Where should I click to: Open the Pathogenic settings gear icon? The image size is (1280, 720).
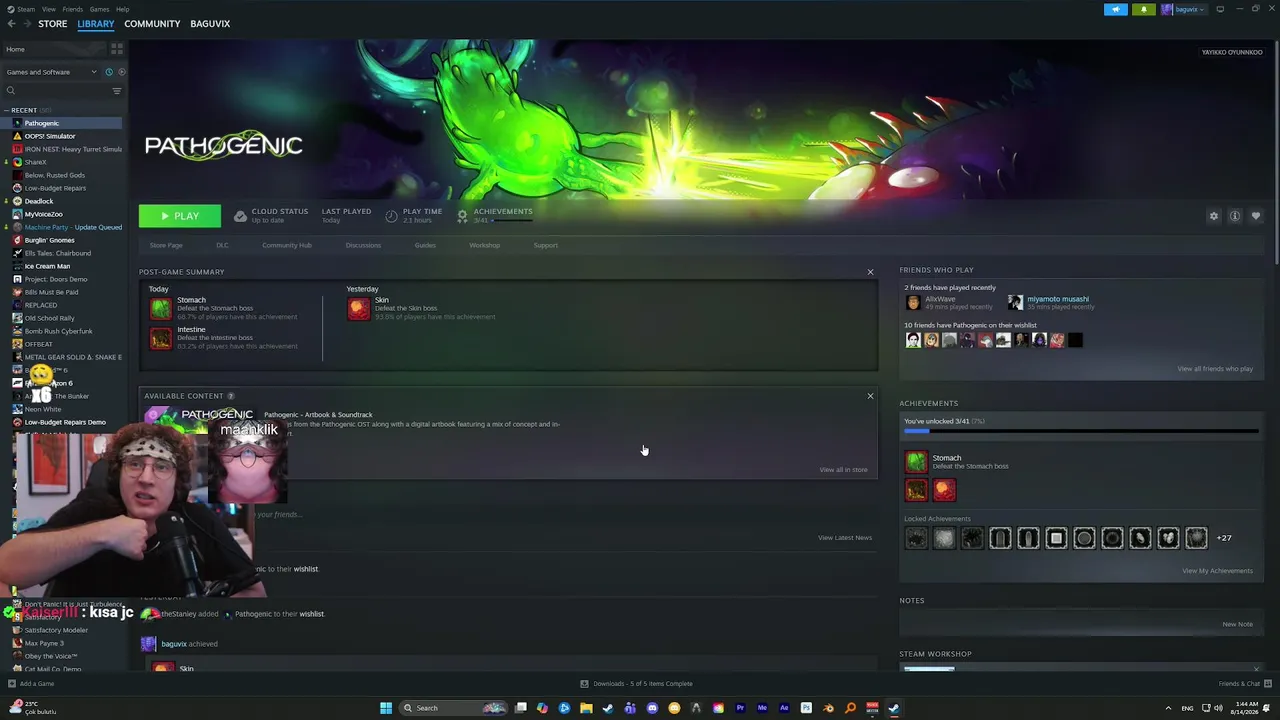pyautogui.click(x=1214, y=216)
